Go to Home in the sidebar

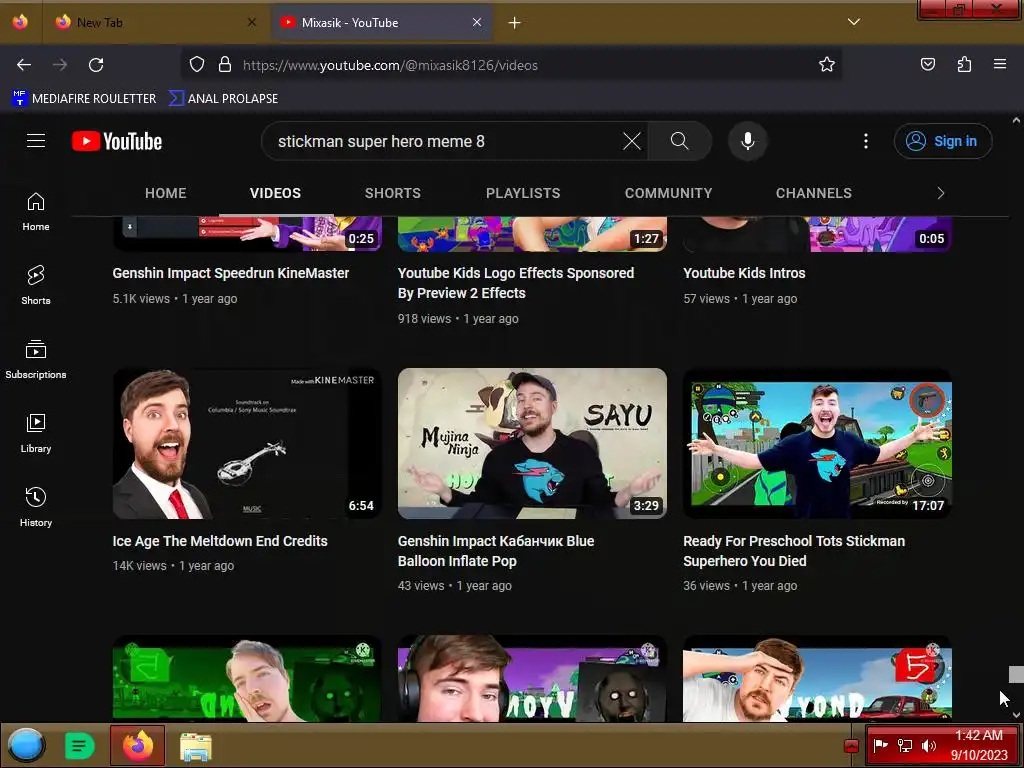click(36, 212)
